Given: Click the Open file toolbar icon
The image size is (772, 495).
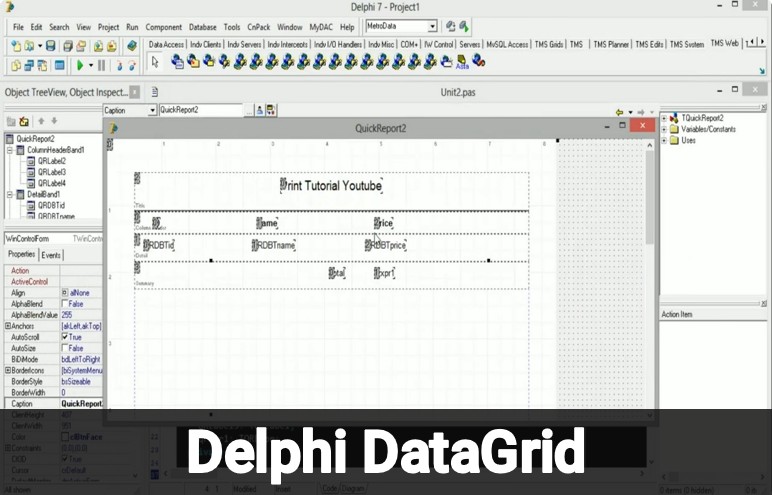Looking at the screenshot, I should [30, 46].
